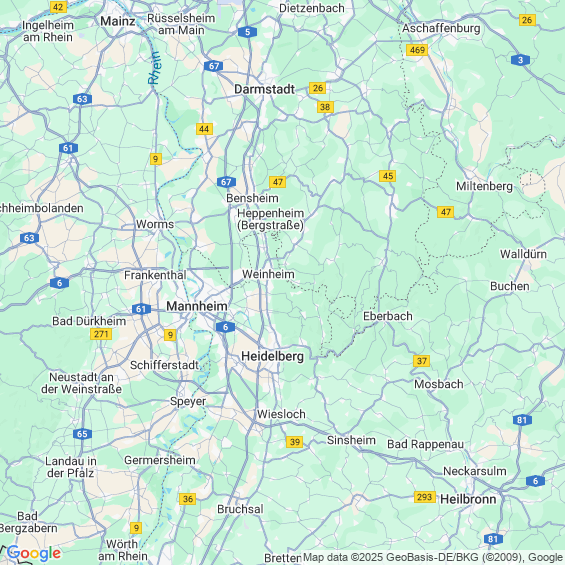
Task: Click the Rhein river label
Action: click(155, 68)
